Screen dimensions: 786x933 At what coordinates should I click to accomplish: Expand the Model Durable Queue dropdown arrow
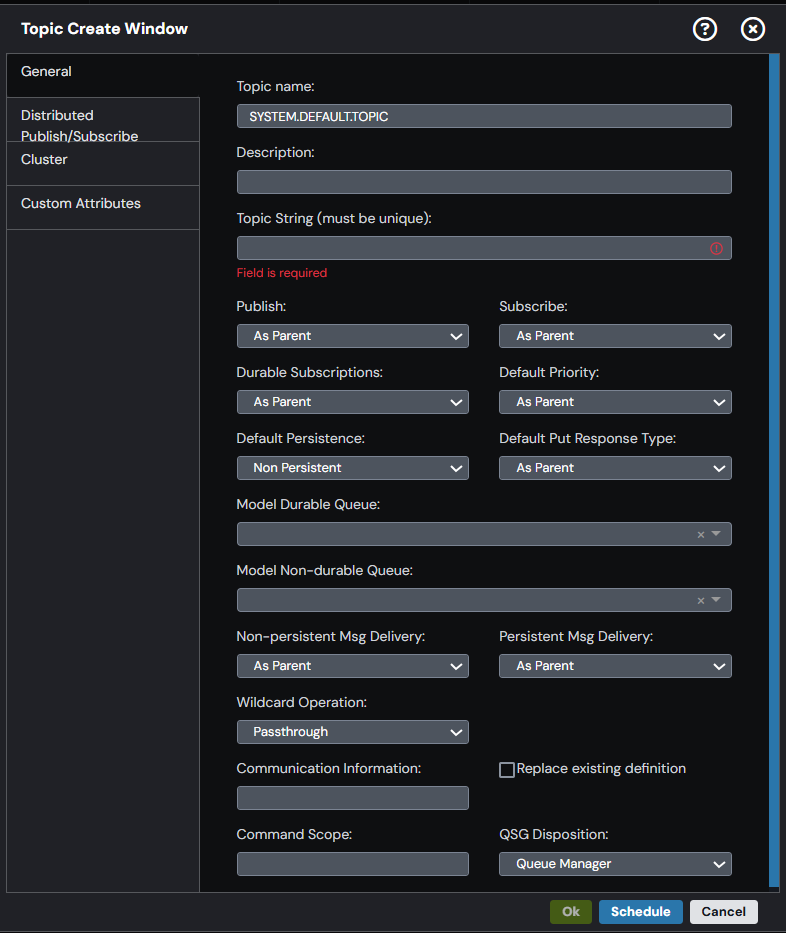tap(716, 534)
